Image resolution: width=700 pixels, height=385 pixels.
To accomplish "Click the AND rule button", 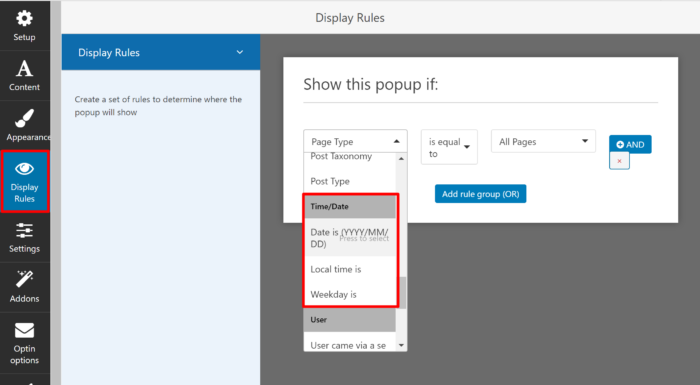I will [630, 144].
